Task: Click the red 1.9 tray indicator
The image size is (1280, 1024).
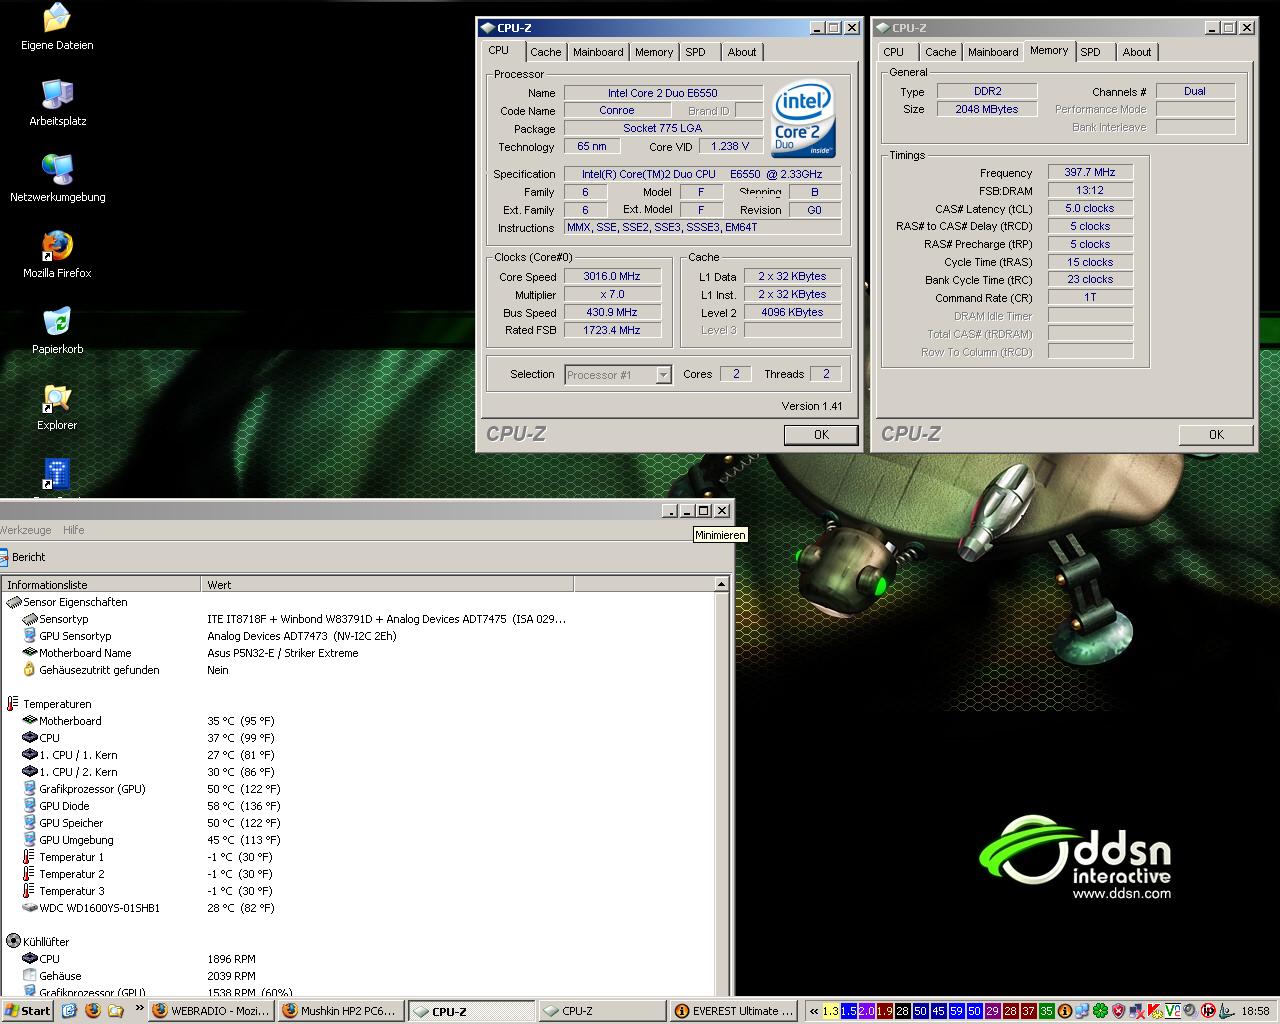Action: coord(884,1011)
